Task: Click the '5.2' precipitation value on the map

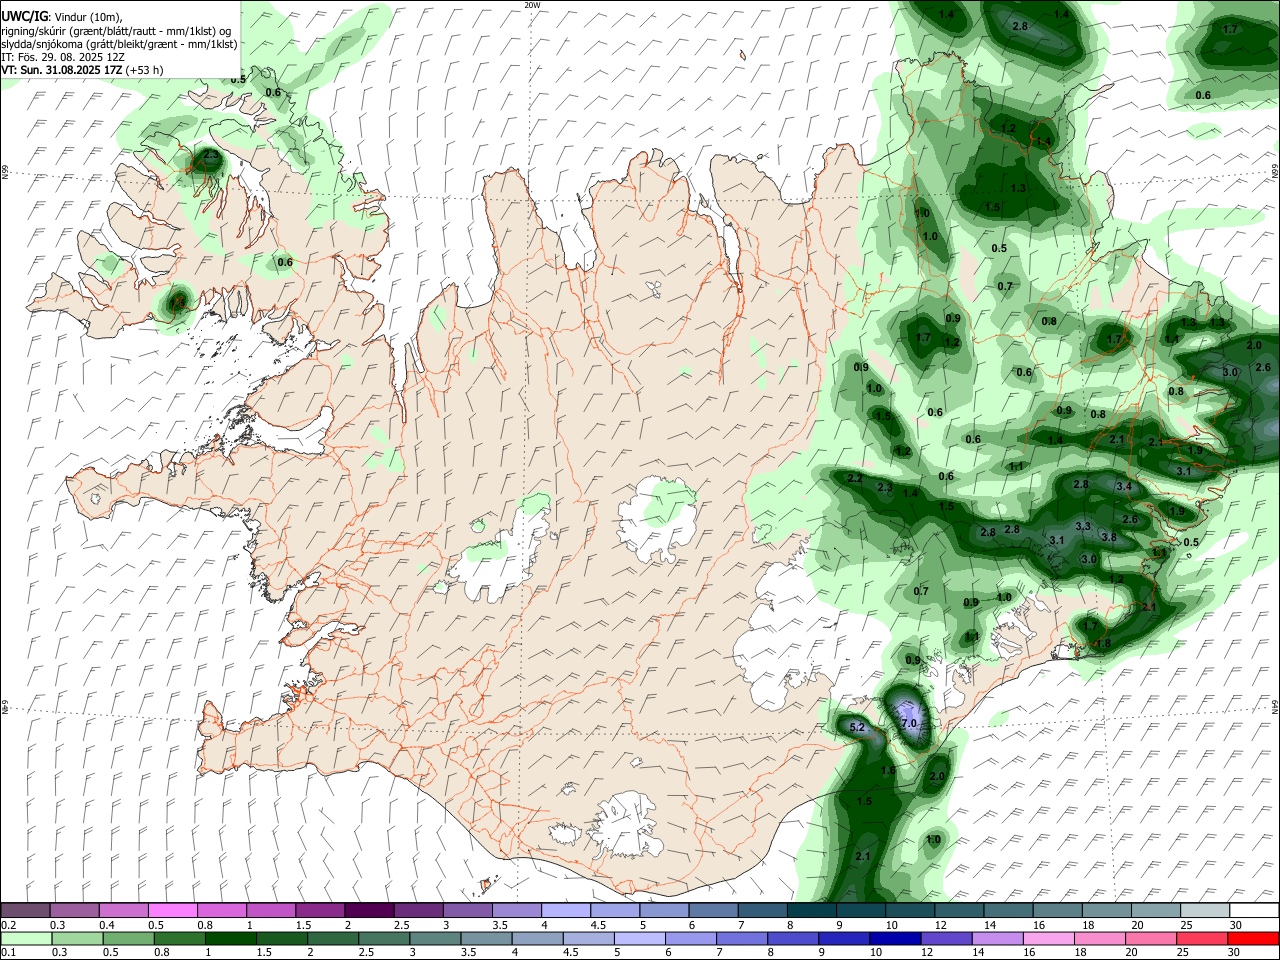Action: (x=856, y=727)
